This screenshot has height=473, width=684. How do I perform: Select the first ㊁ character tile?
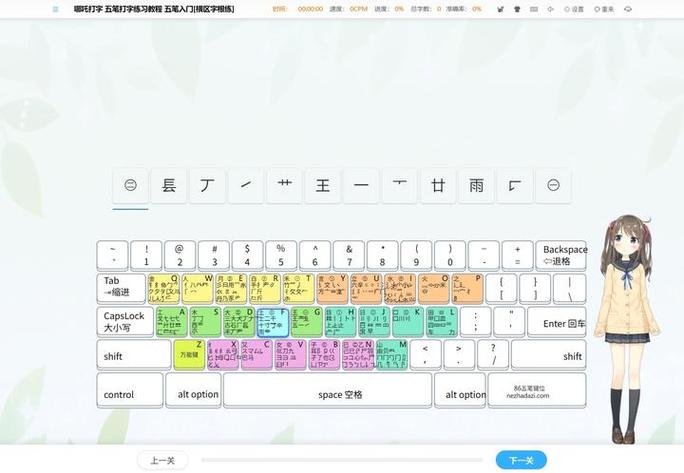130,185
